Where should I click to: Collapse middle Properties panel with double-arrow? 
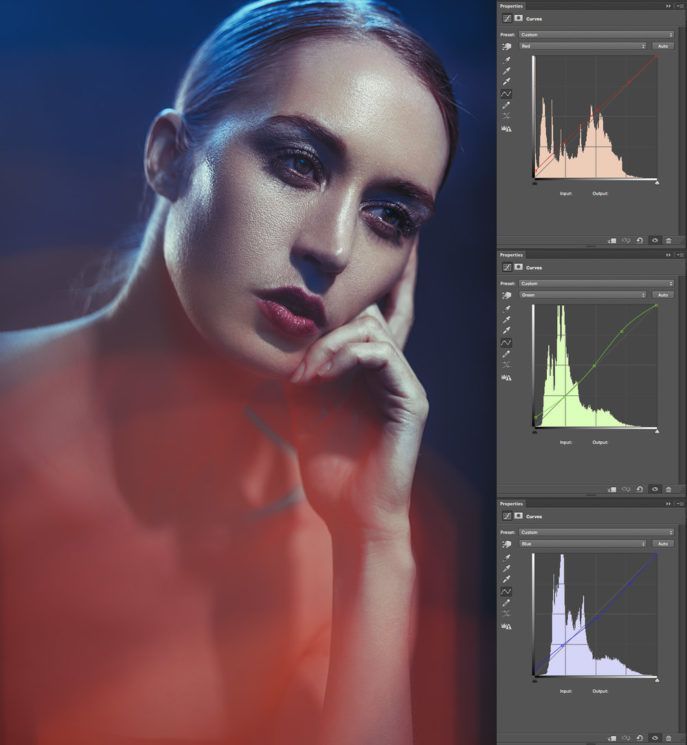668,255
